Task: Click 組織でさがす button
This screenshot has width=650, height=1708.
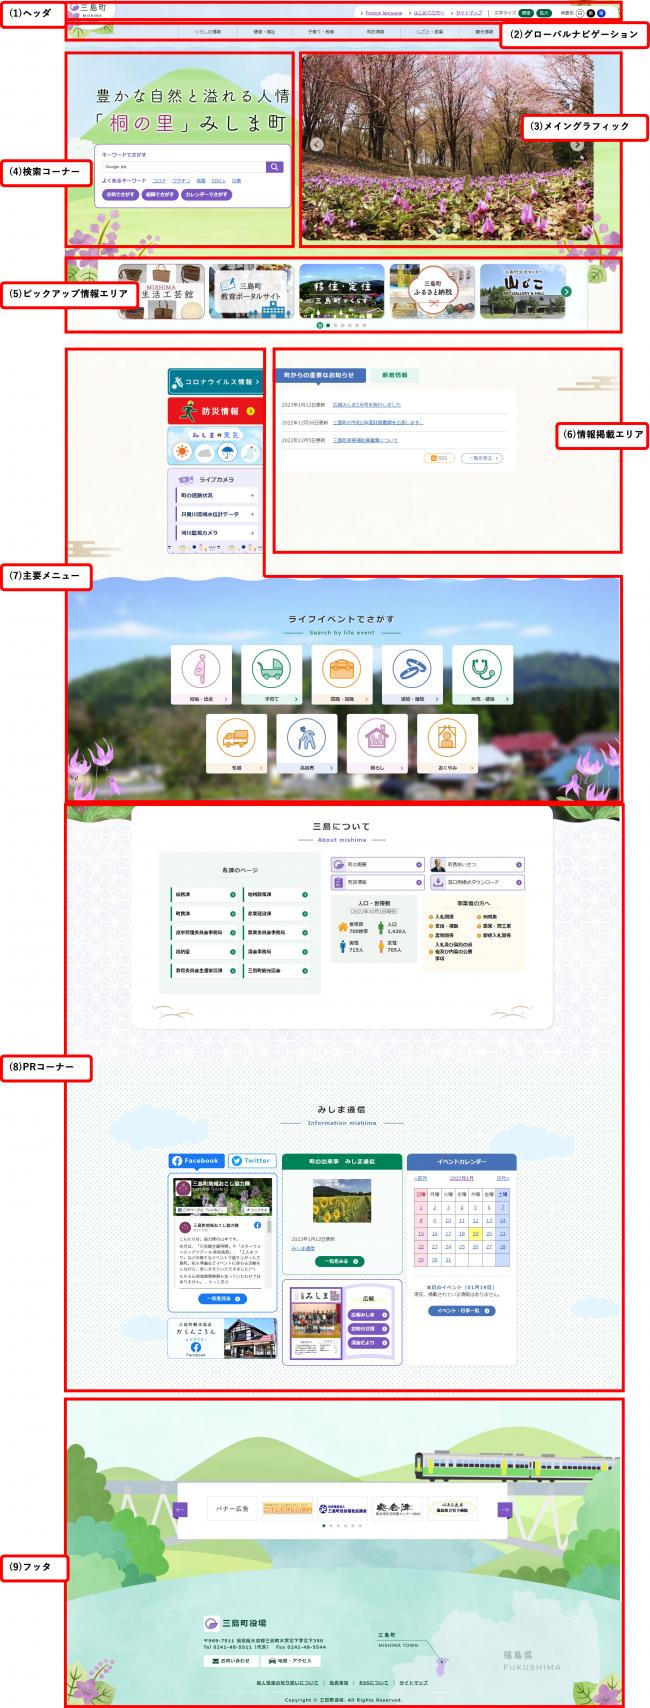Action: (159, 195)
